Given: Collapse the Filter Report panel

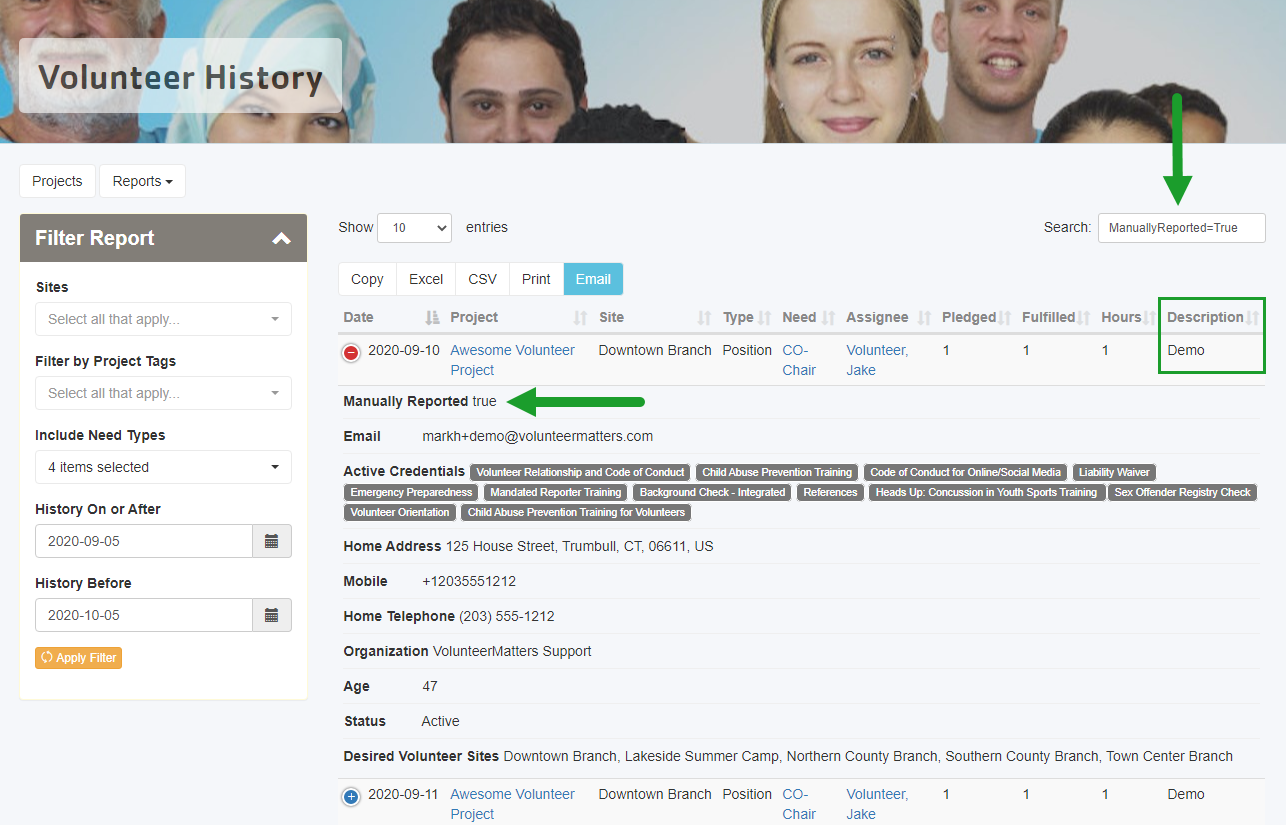Looking at the screenshot, I should tap(281, 238).
